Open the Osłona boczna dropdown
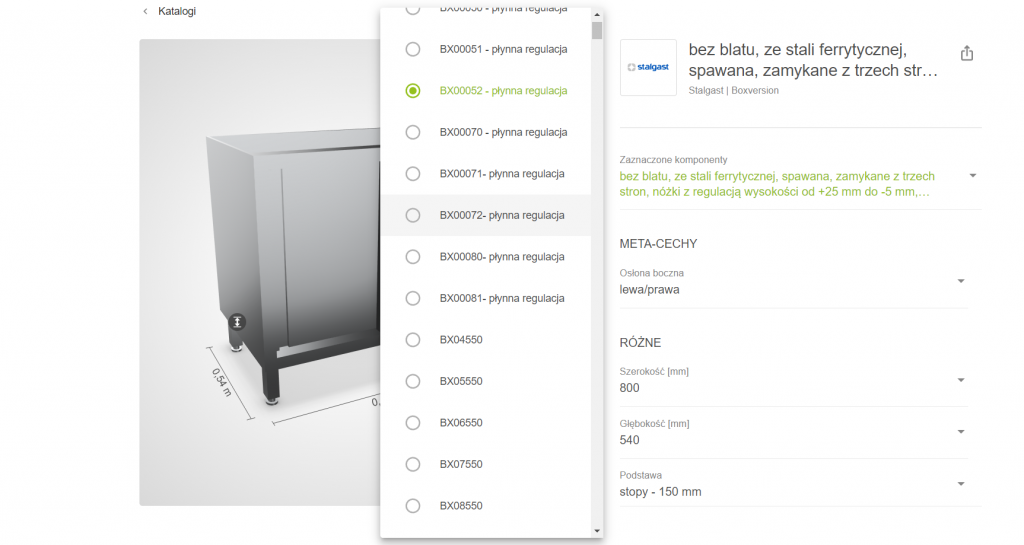Image resolution: width=1024 pixels, height=545 pixels. 793,282
